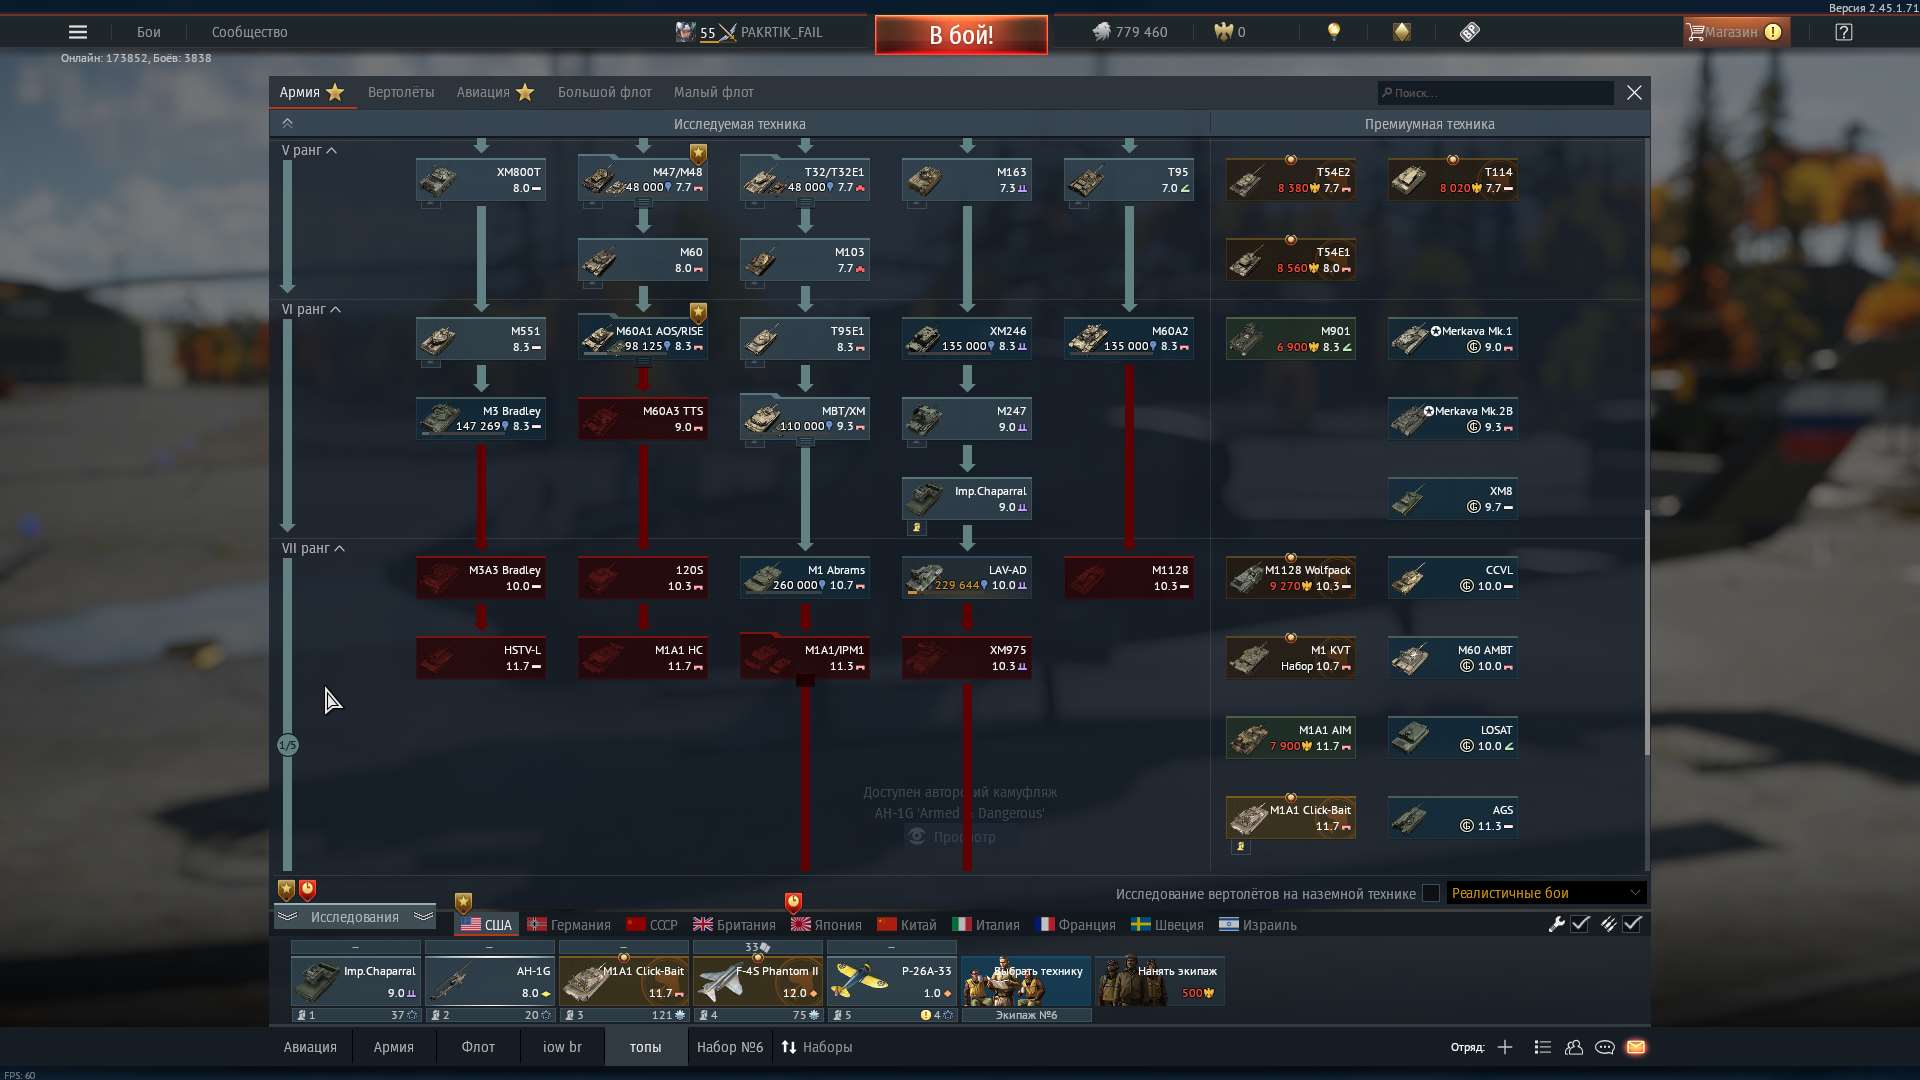Switch to Вертолёты tab
The image size is (1920, 1080).
(401, 92)
